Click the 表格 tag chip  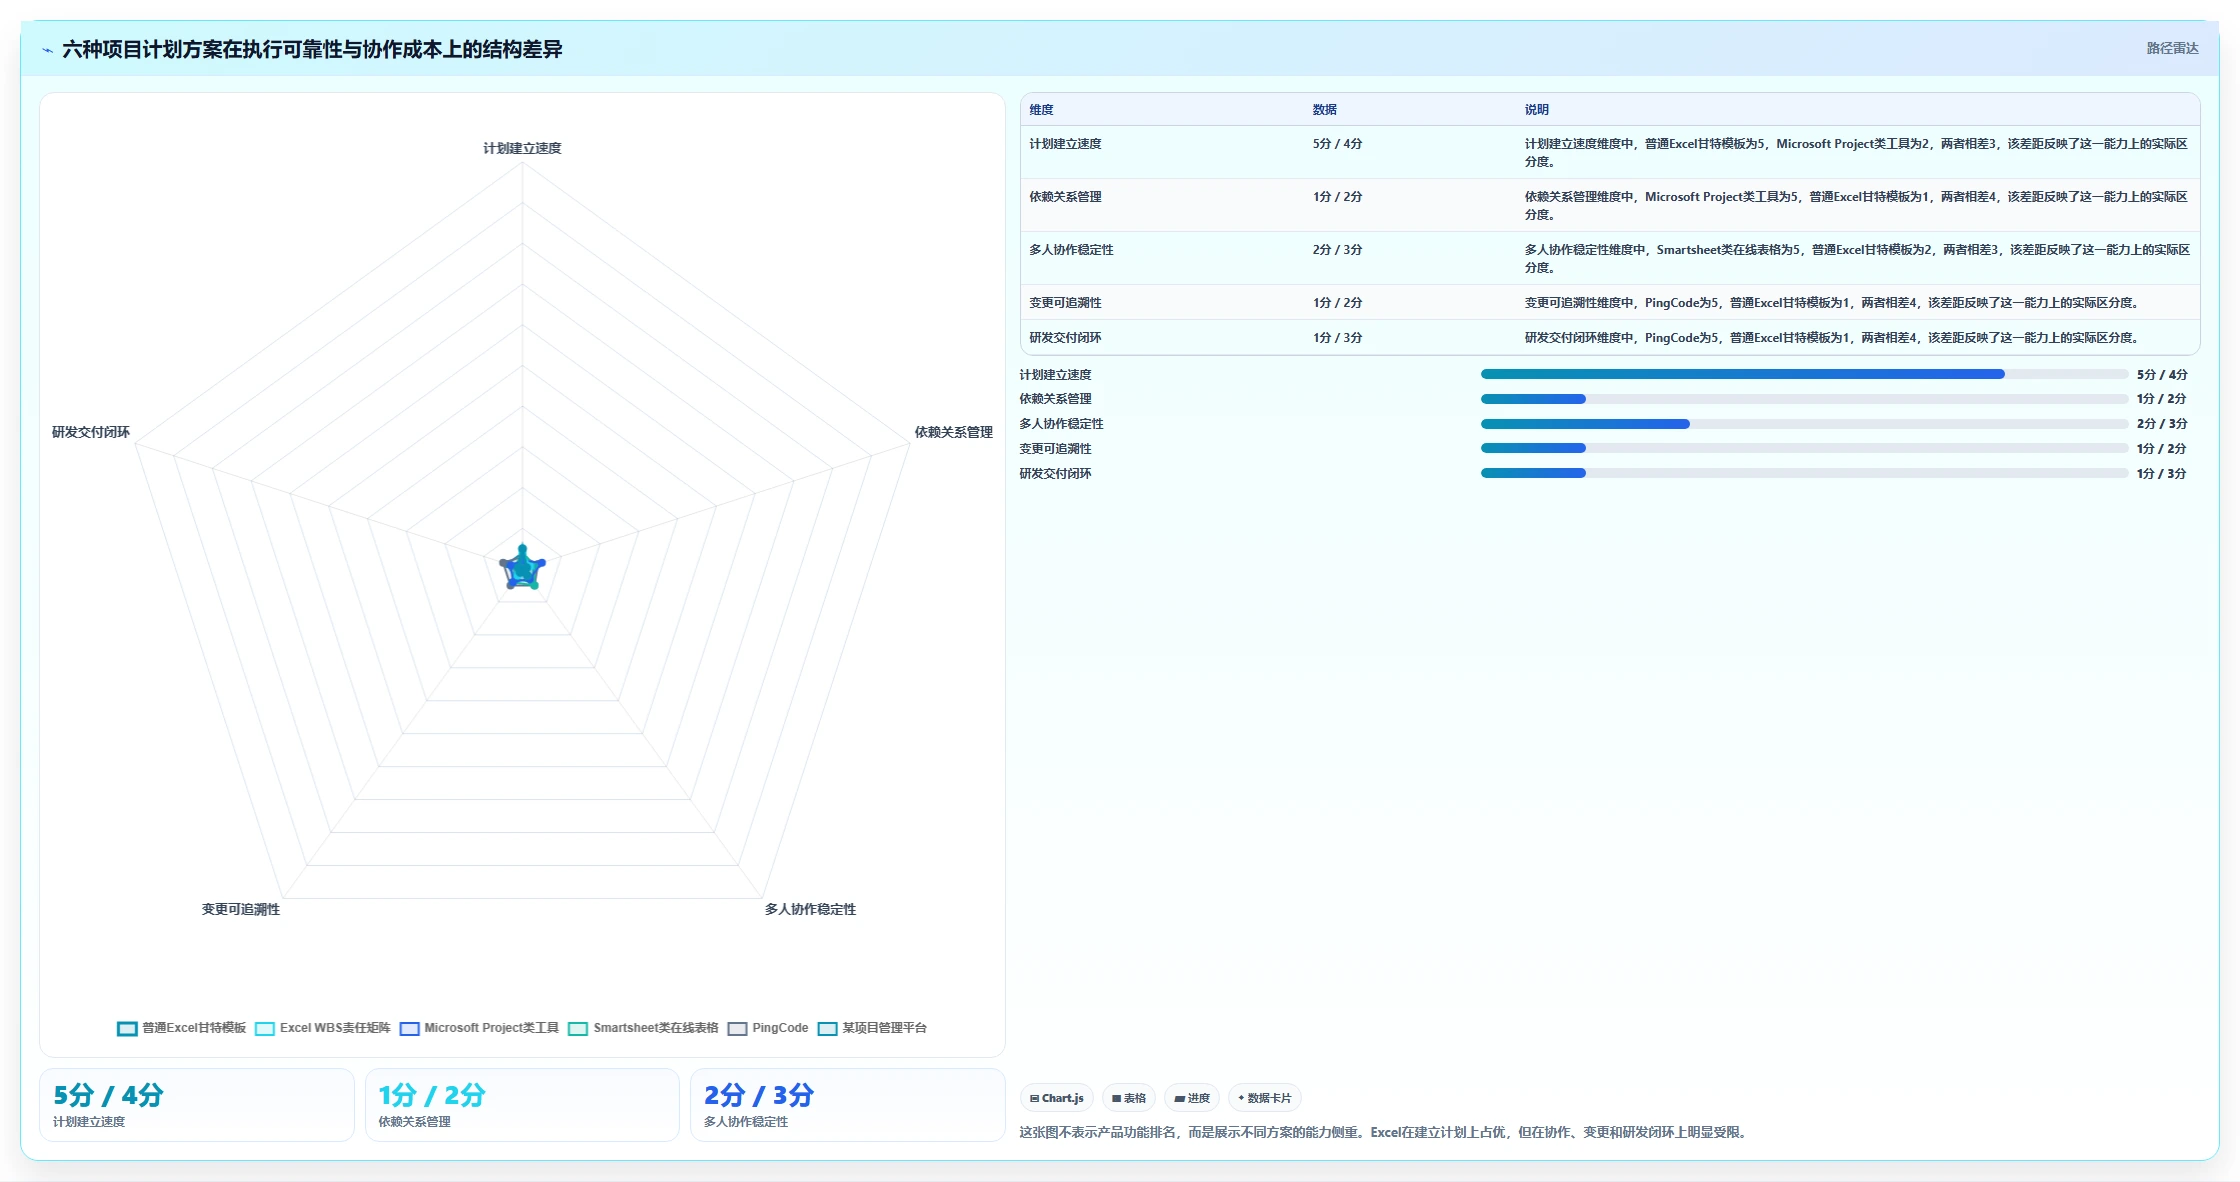click(1129, 1098)
